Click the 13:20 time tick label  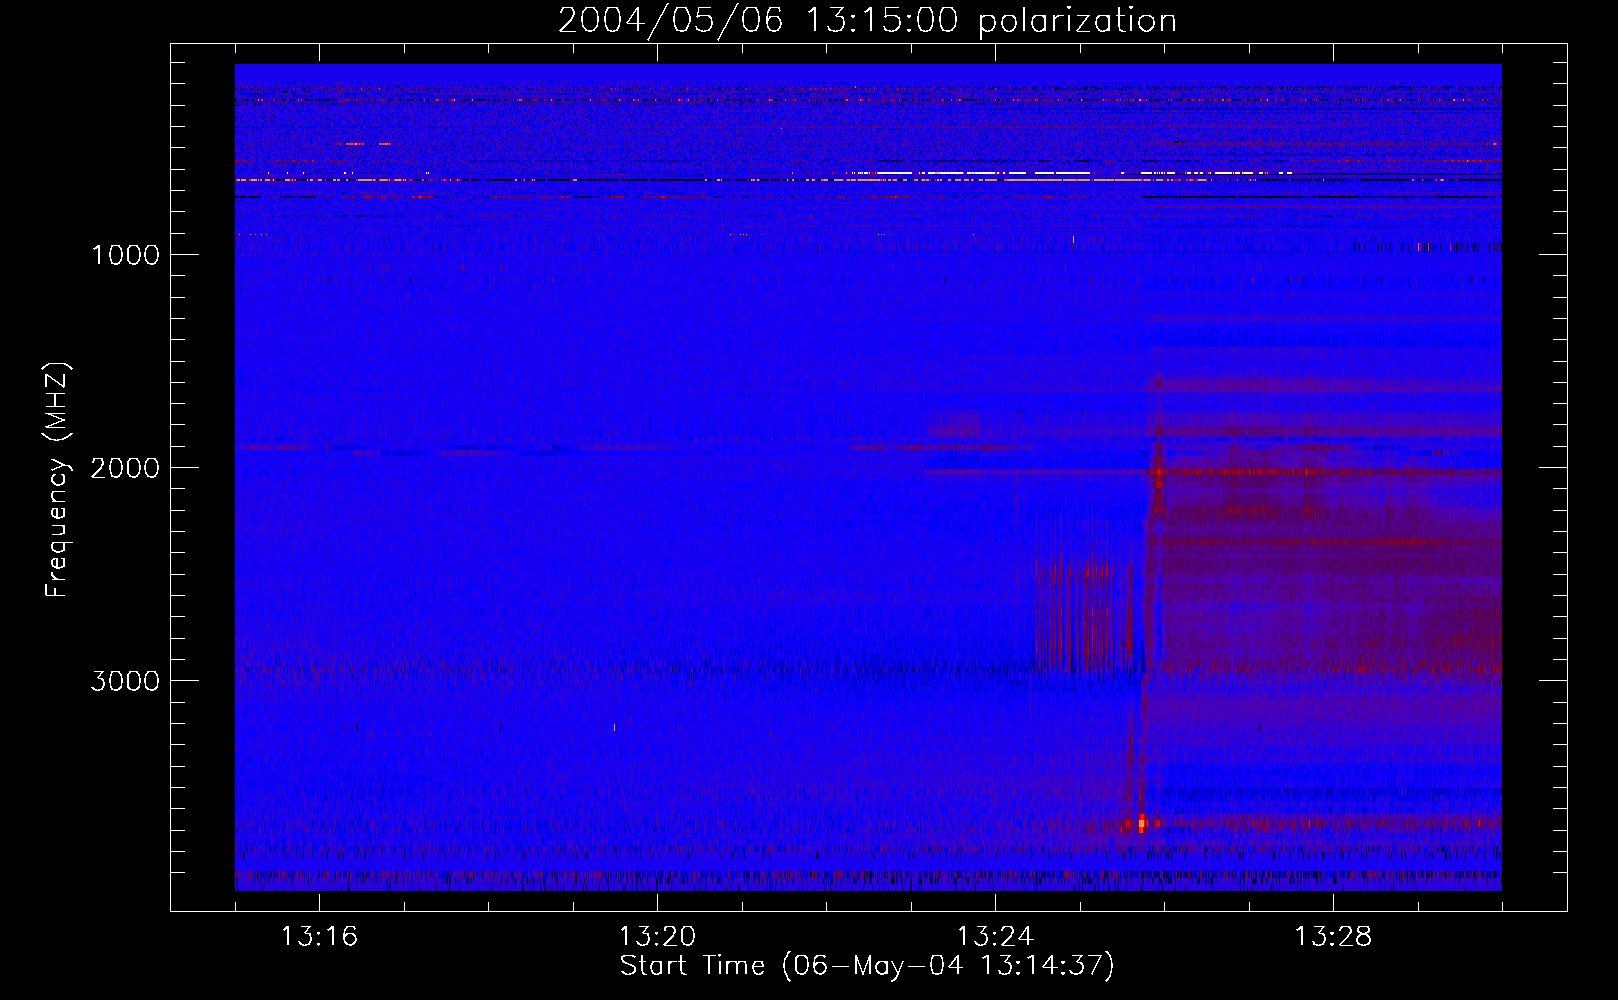657,937
